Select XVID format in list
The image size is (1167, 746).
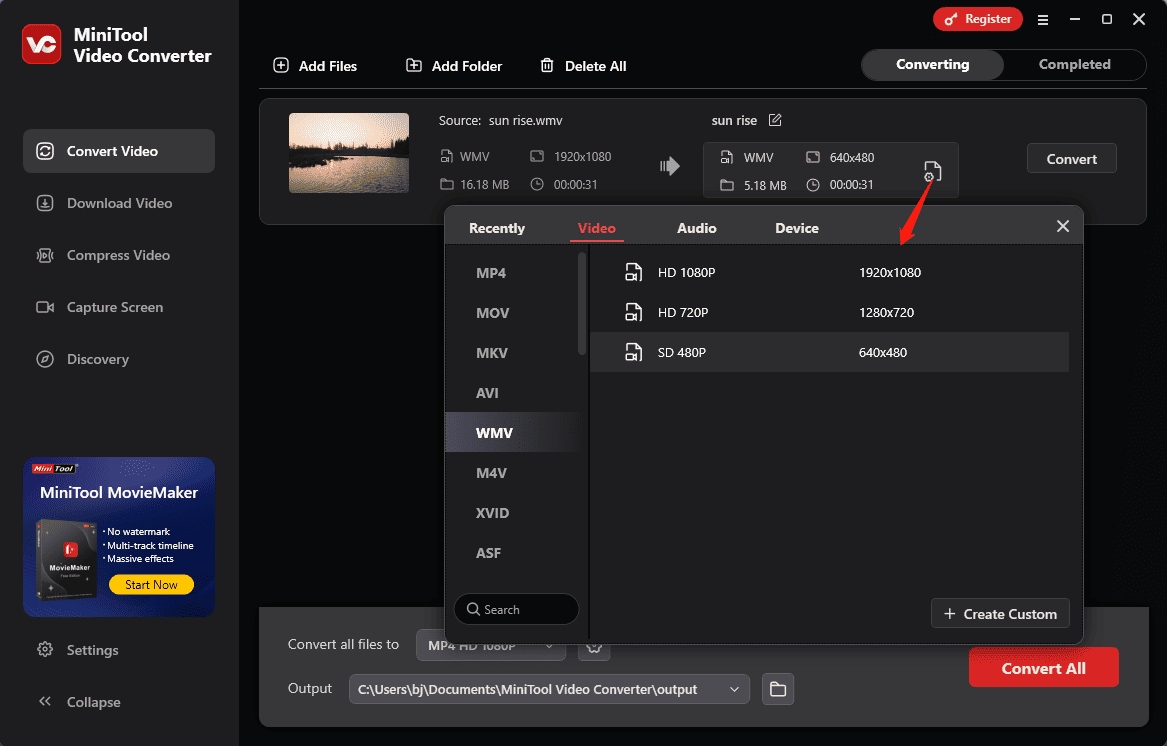pyautogui.click(x=511, y=513)
